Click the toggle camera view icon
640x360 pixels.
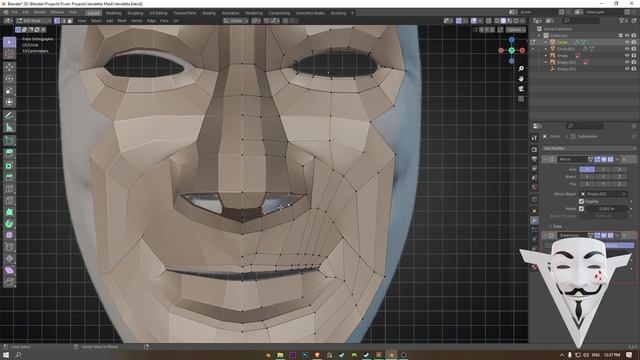[521, 89]
